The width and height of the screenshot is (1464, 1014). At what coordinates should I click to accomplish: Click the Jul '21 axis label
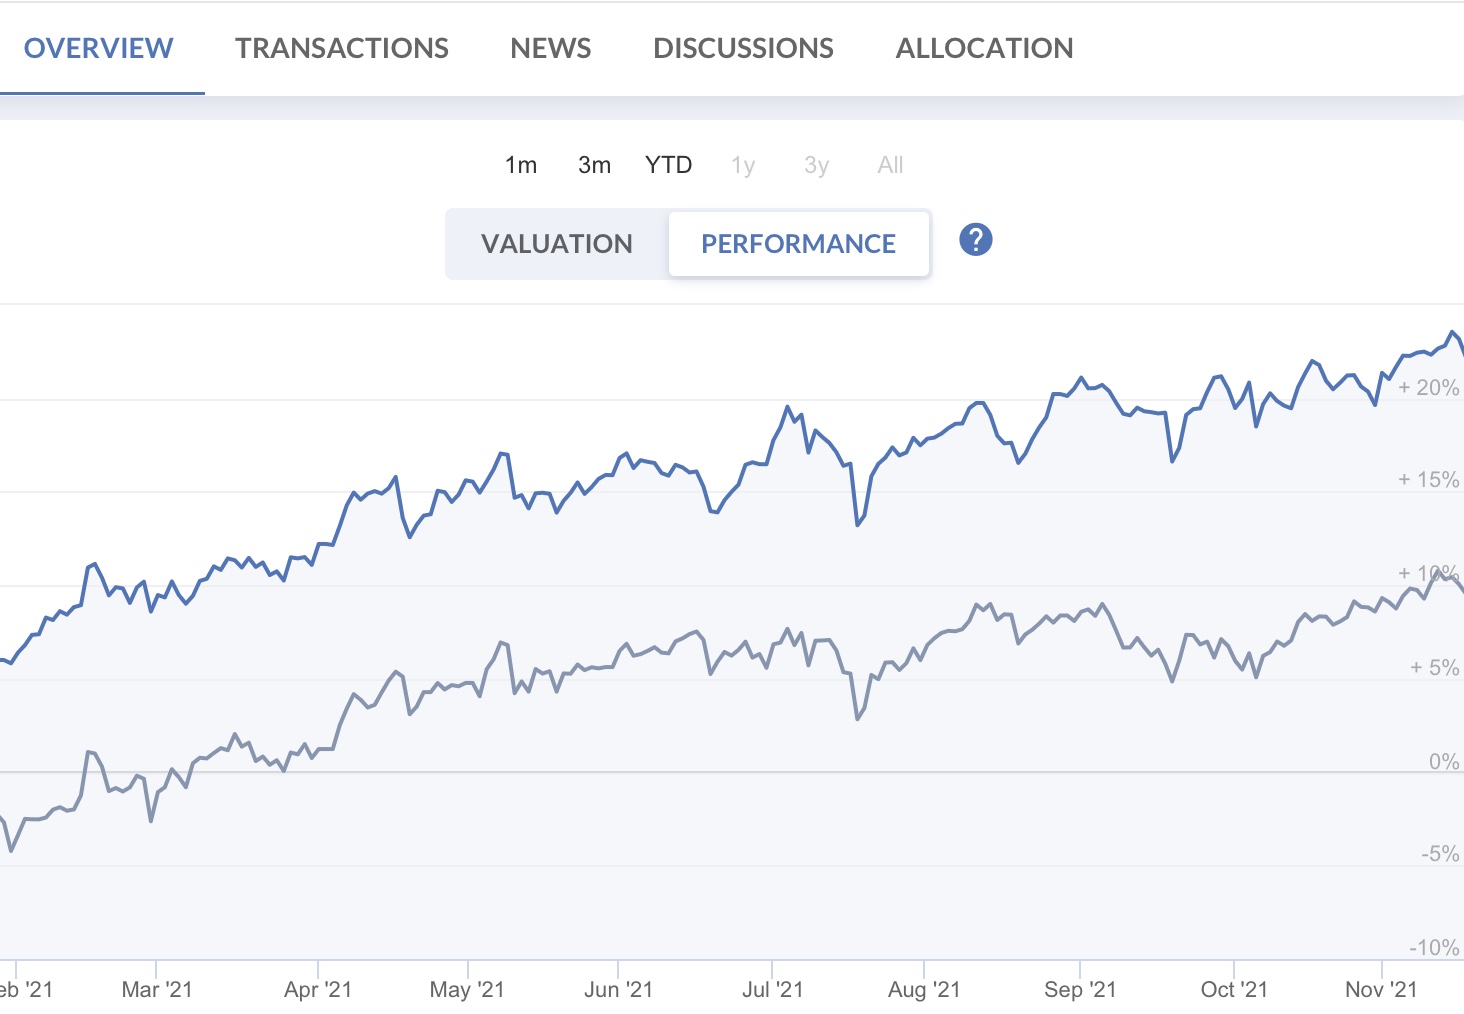(x=773, y=990)
